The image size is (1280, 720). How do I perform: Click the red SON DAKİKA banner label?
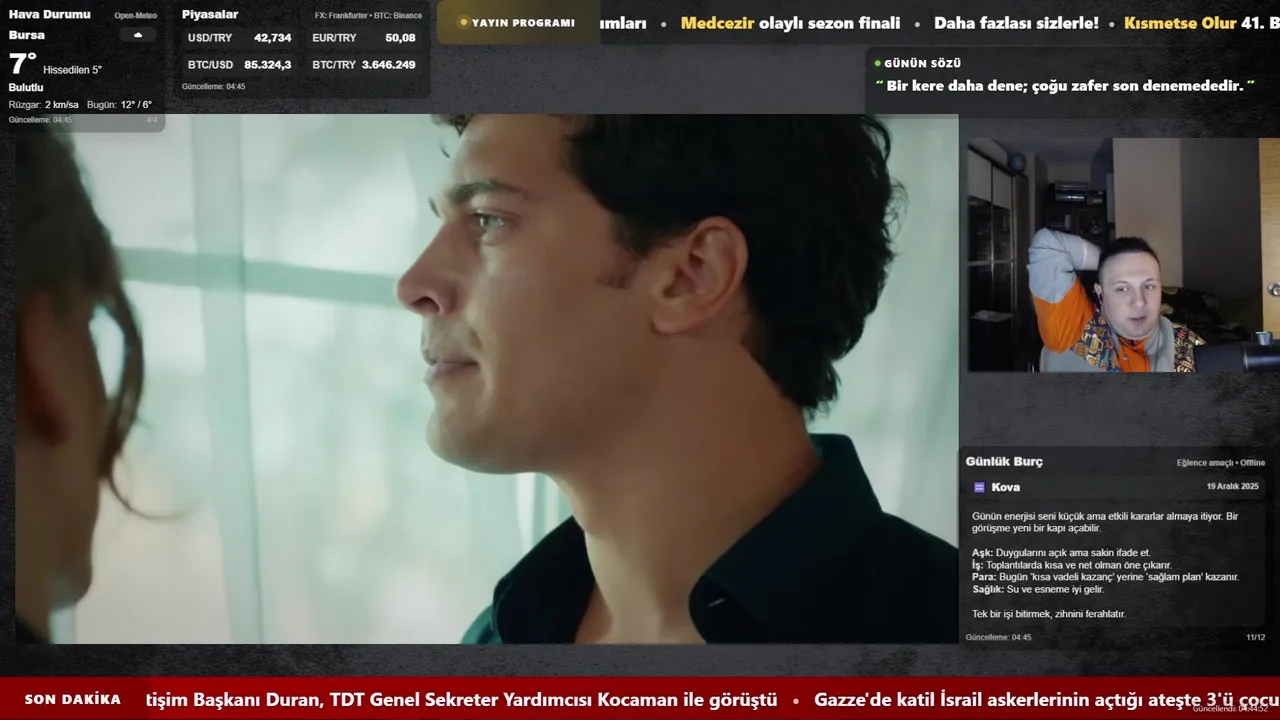click(73, 700)
